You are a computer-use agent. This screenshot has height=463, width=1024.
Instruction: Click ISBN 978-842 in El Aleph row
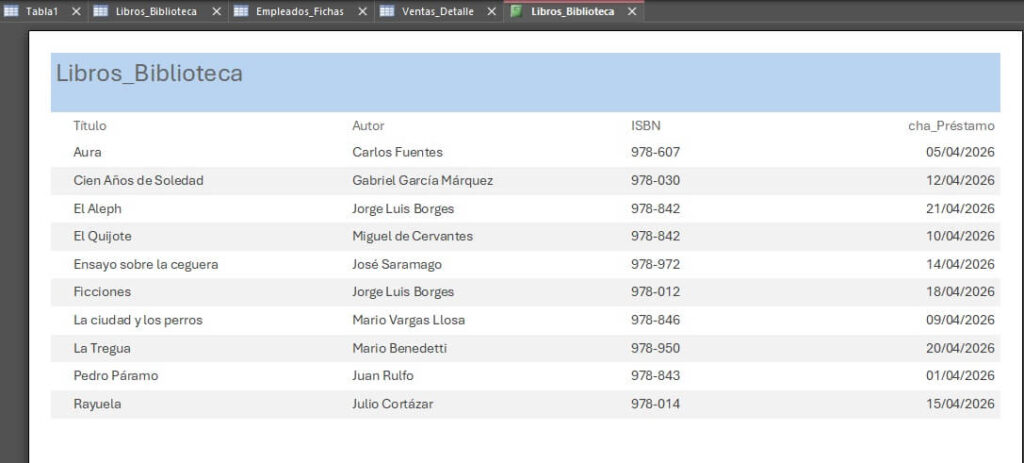coord(656,208)
